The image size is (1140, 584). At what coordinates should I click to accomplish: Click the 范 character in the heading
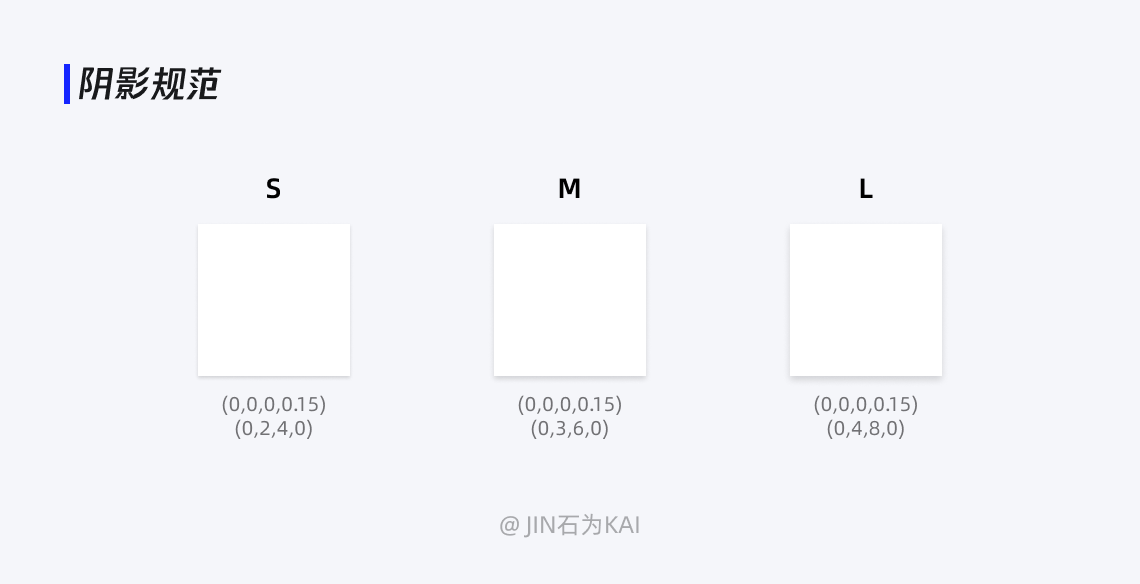click(203, 84)
